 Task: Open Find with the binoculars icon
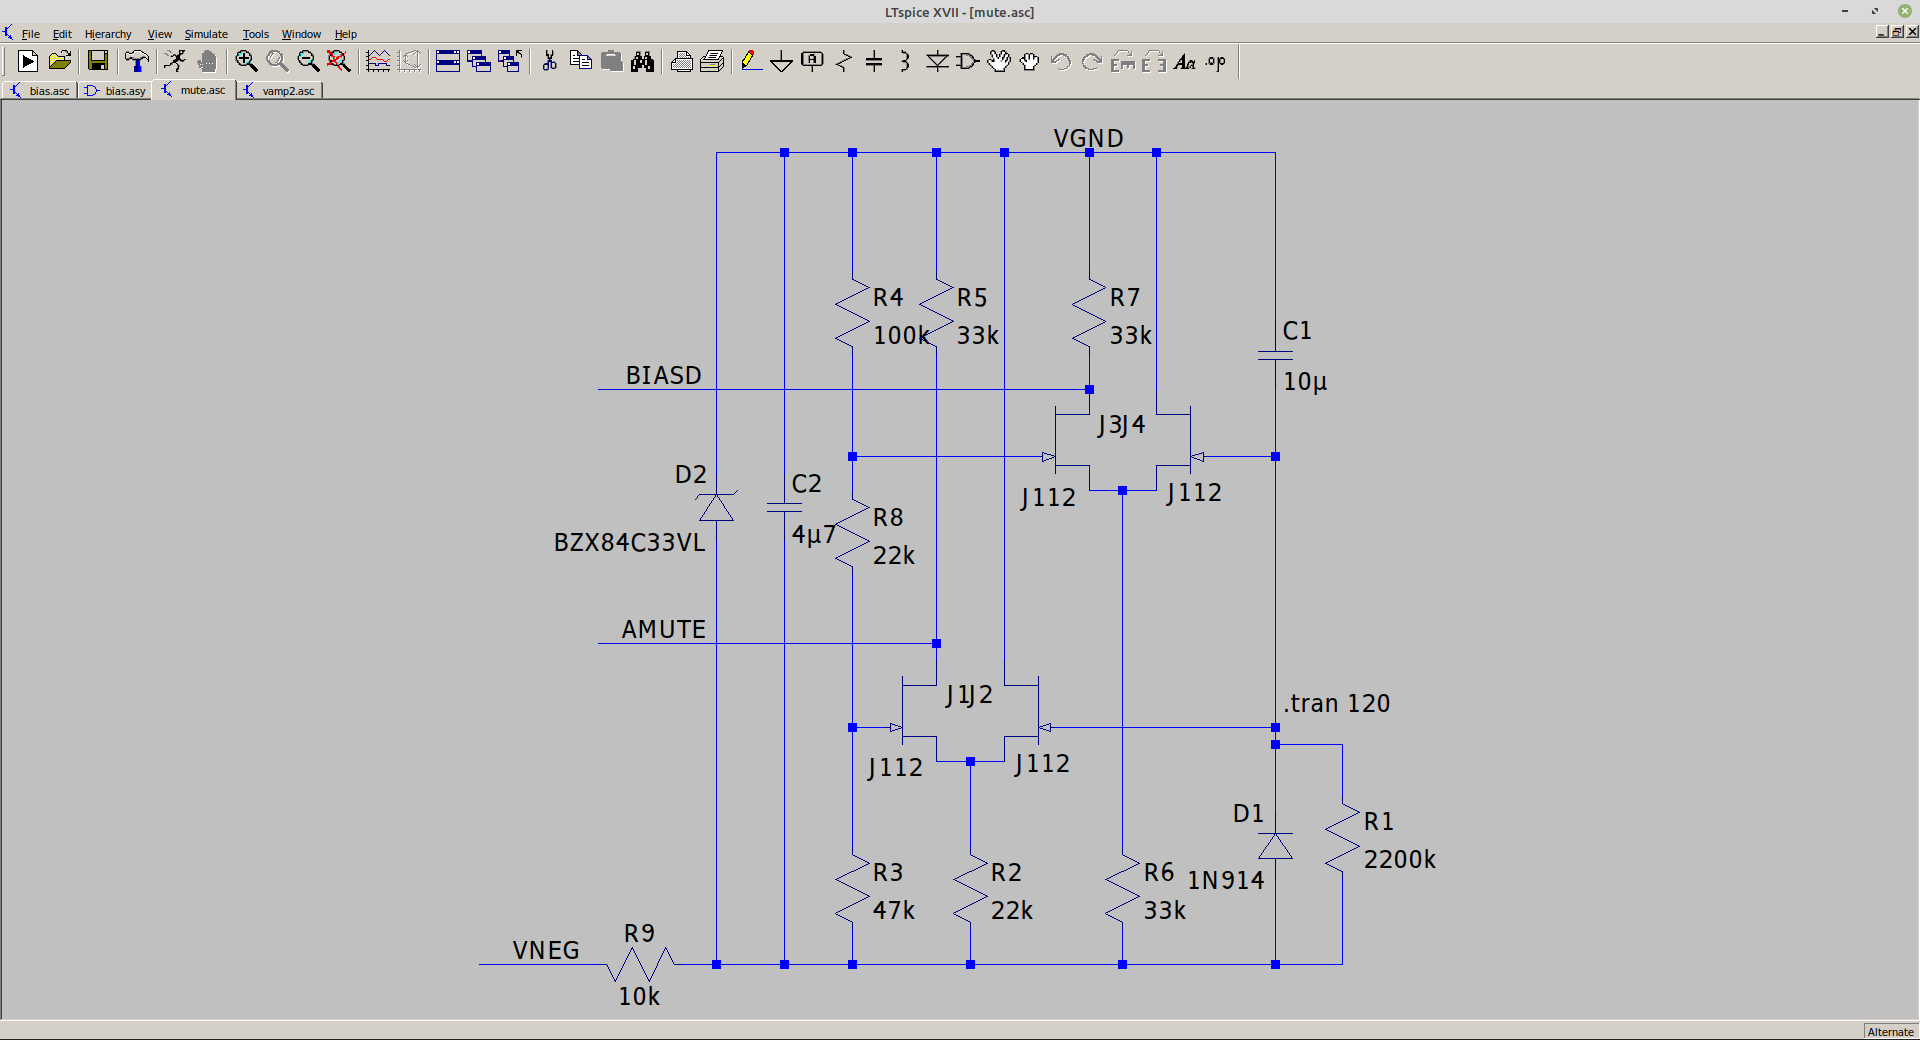[x=642, y=61]
